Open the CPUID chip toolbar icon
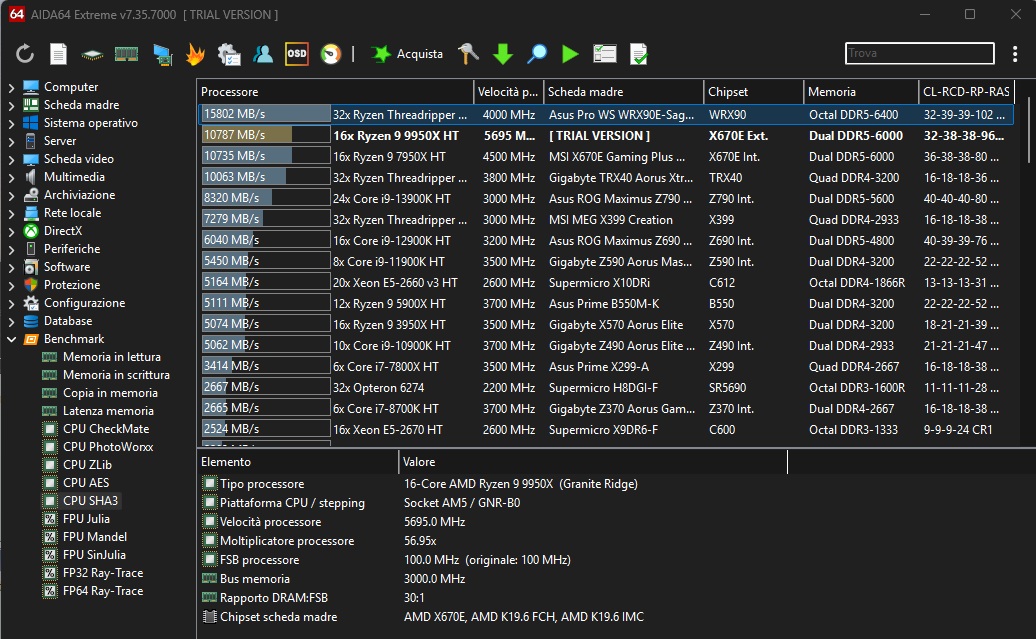This screenshot has height=639, width=1036. click(92, 55)
